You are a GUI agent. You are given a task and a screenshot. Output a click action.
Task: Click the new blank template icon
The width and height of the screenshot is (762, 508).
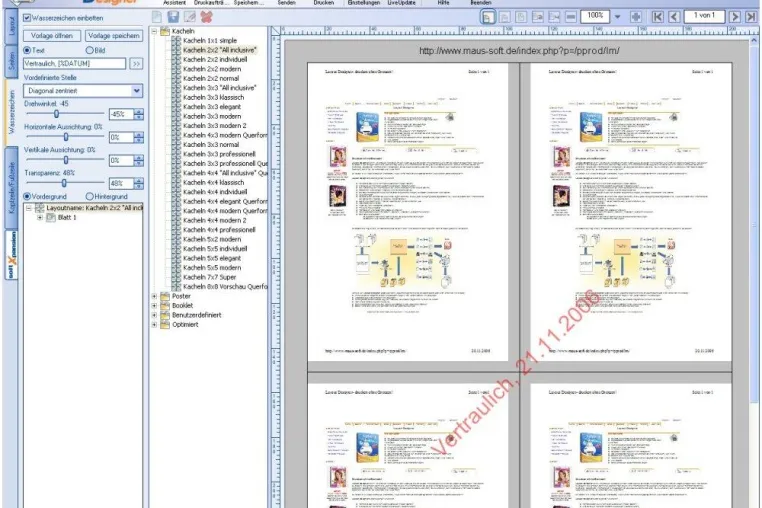point(157,17)
